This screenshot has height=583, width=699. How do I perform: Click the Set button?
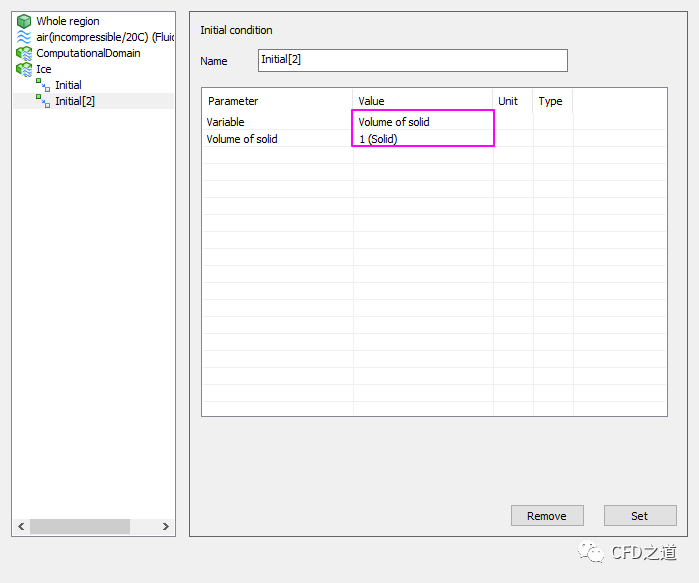click(x=640, y=516)
